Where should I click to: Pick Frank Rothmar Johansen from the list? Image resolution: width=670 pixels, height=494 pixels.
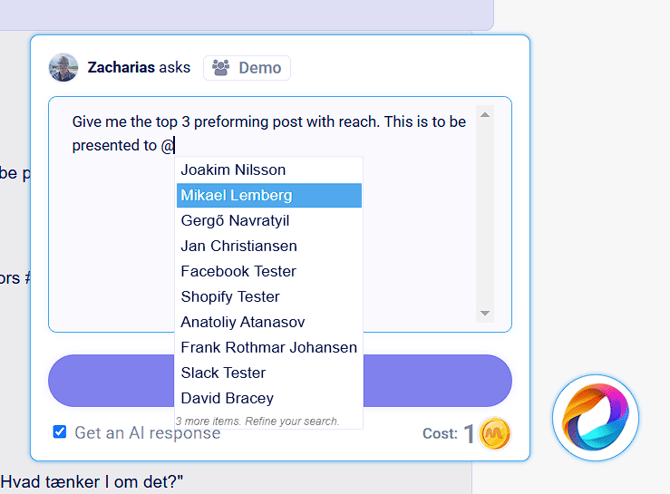click(268, 347)
